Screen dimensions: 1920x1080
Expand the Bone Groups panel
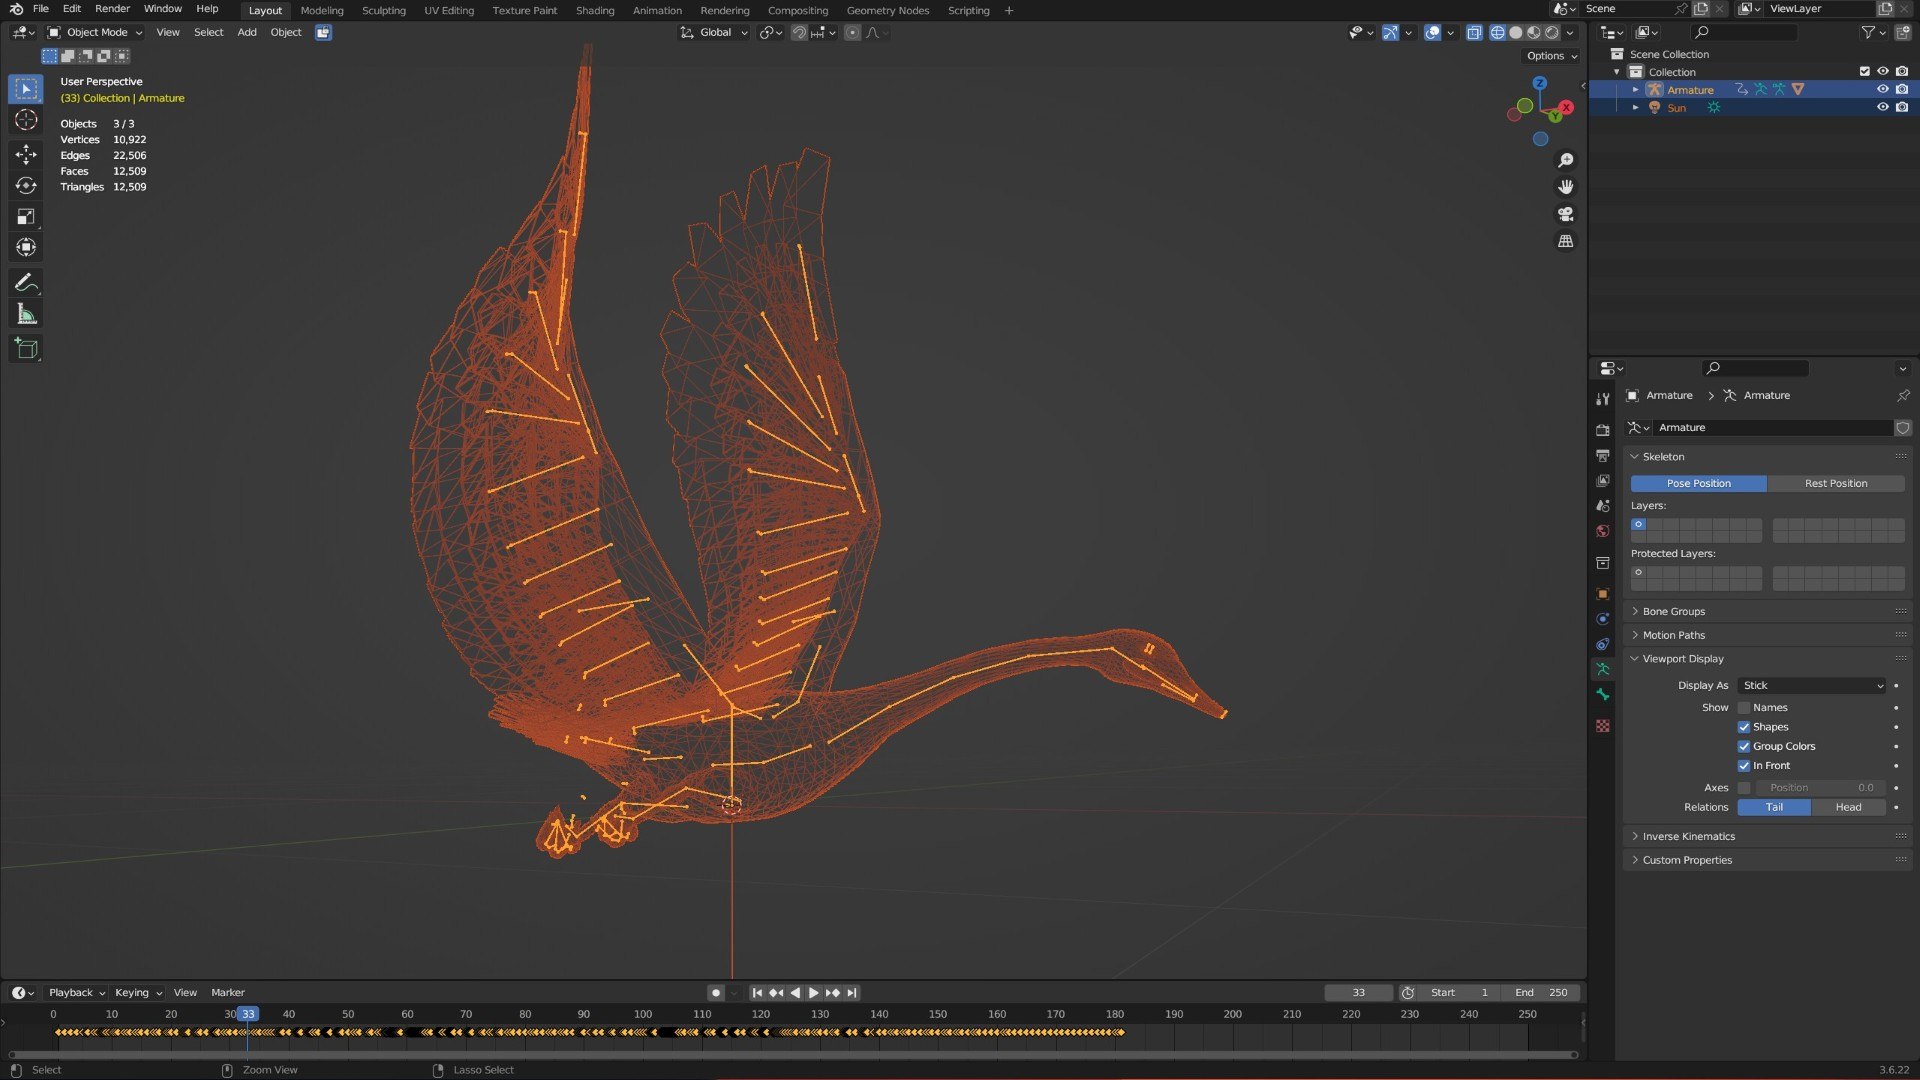click(x=1768, y=611)
